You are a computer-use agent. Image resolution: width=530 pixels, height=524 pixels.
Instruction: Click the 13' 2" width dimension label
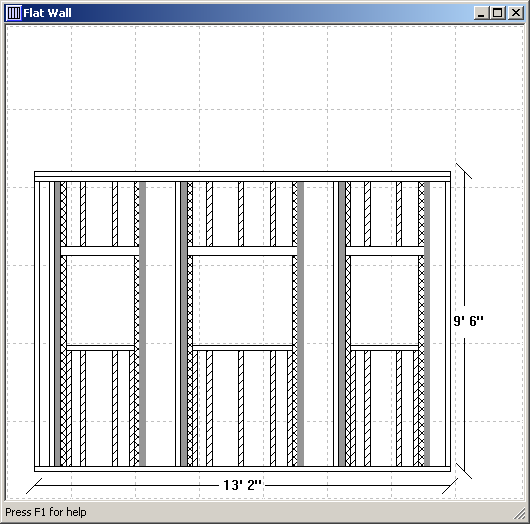click(x=242, y=485)
